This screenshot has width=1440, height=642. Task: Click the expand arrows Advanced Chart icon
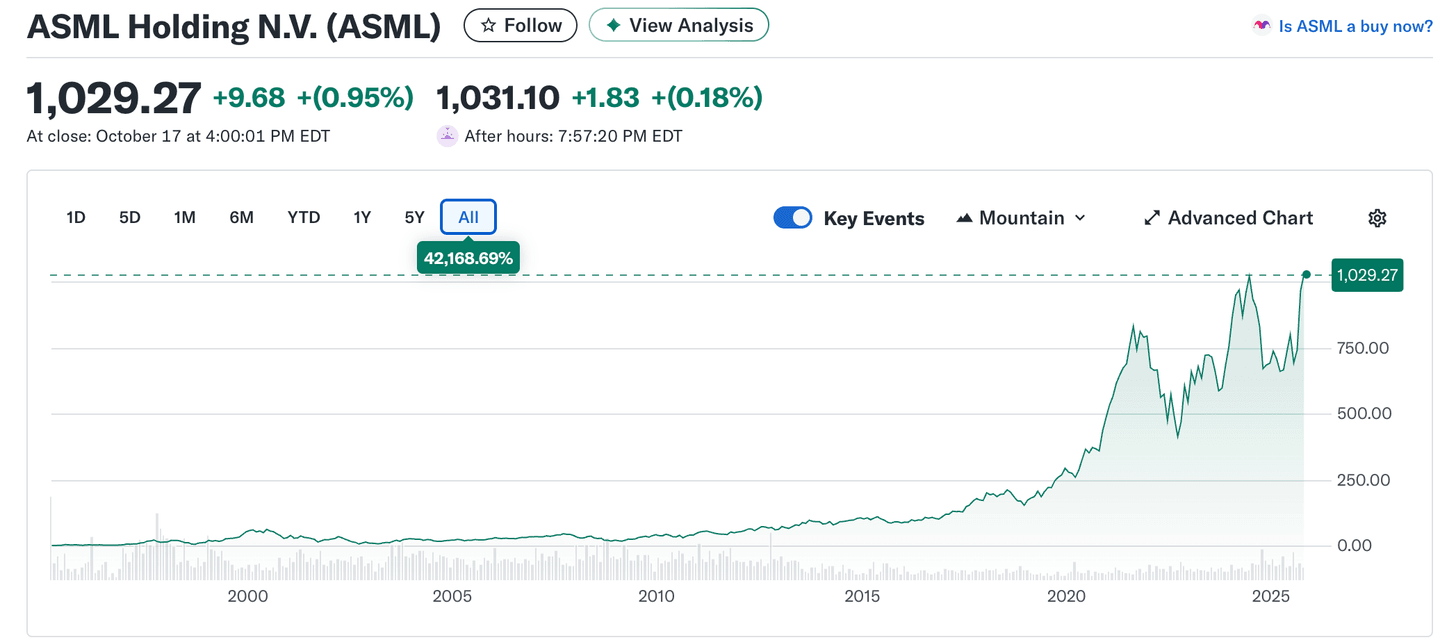click(1152, 218)
